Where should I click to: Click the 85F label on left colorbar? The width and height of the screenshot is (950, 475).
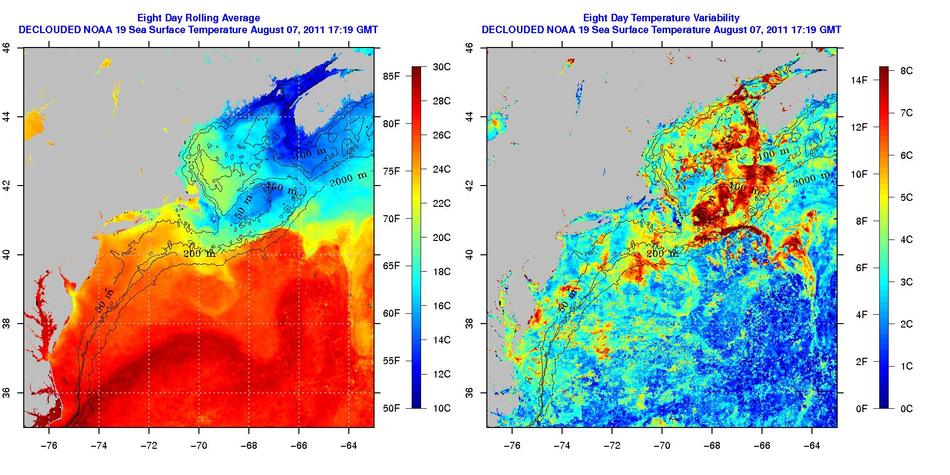coord(392,76)
